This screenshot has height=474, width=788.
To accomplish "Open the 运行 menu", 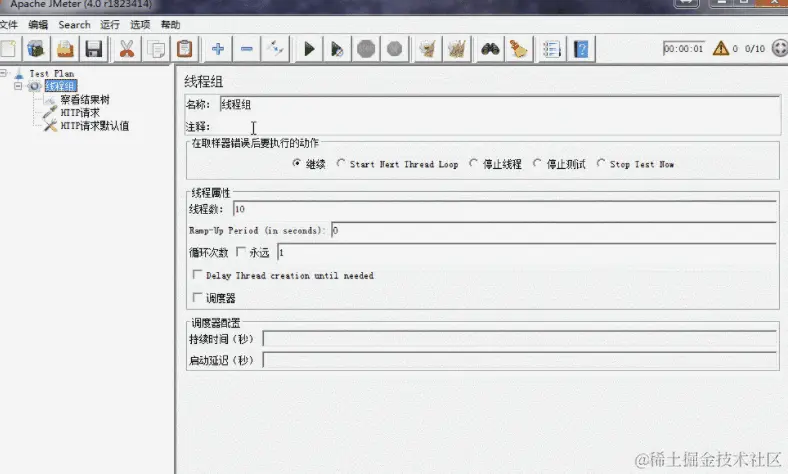I will tap(110, 25).
